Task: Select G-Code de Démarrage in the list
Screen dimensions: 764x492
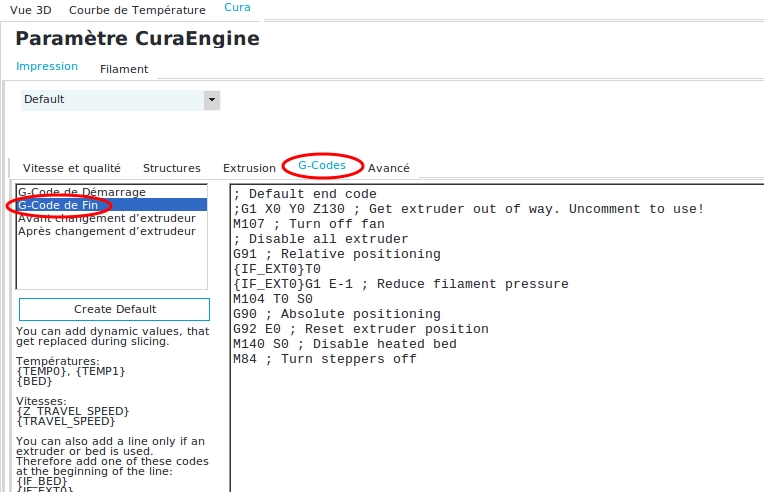Action: click(82, 192)
